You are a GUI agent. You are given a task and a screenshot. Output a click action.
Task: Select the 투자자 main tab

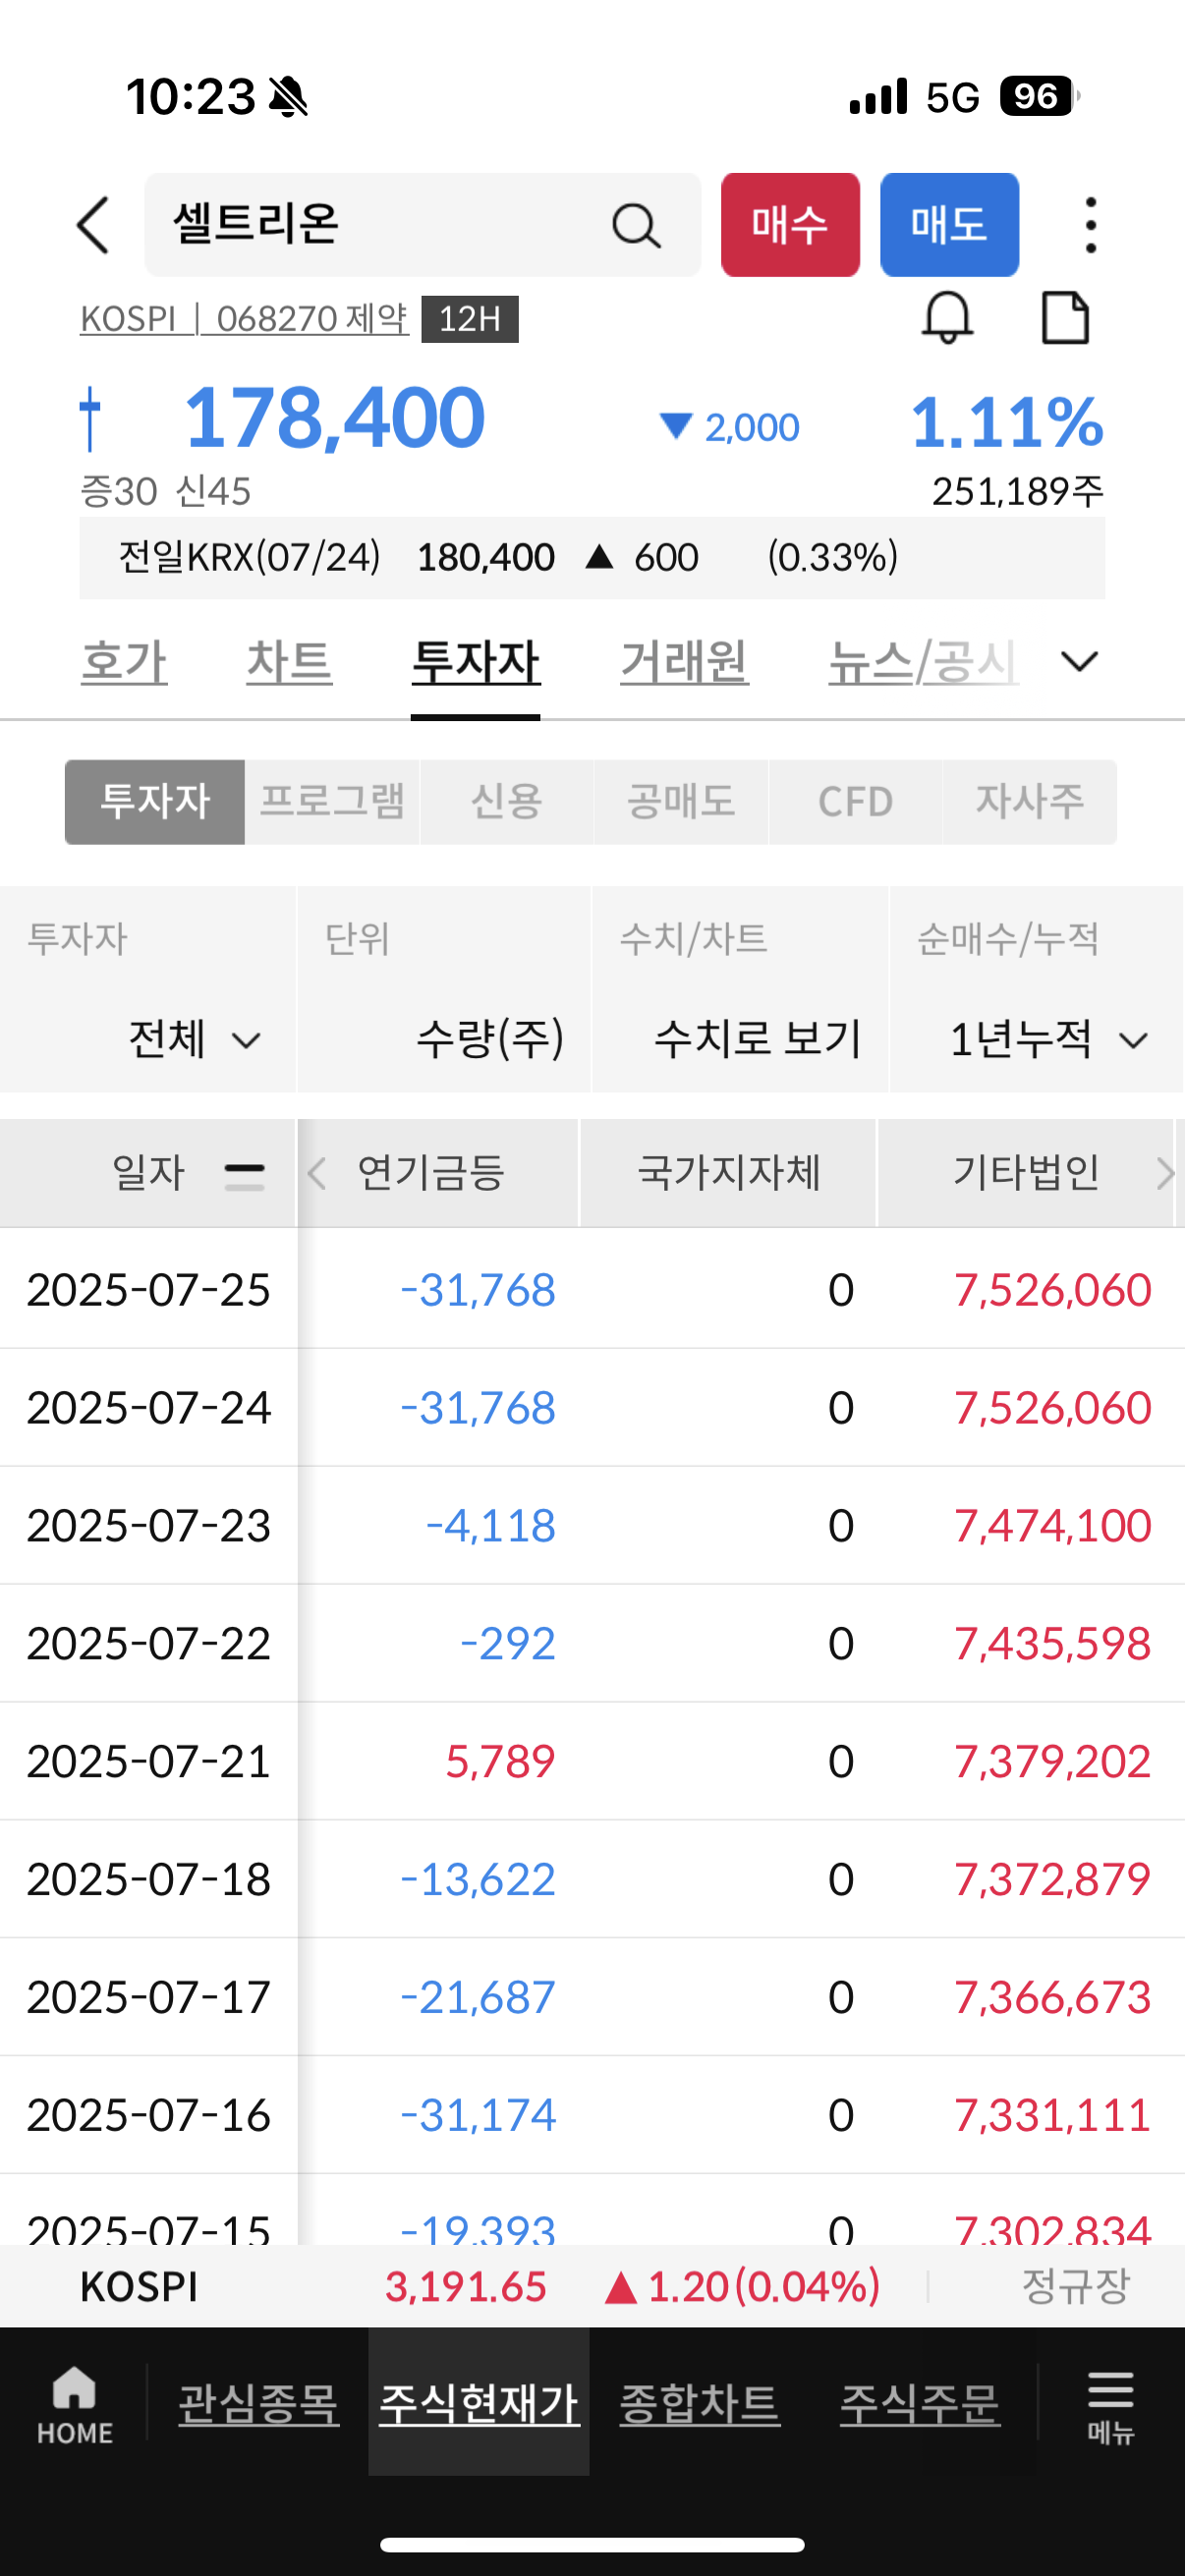(x=476, y=662)
